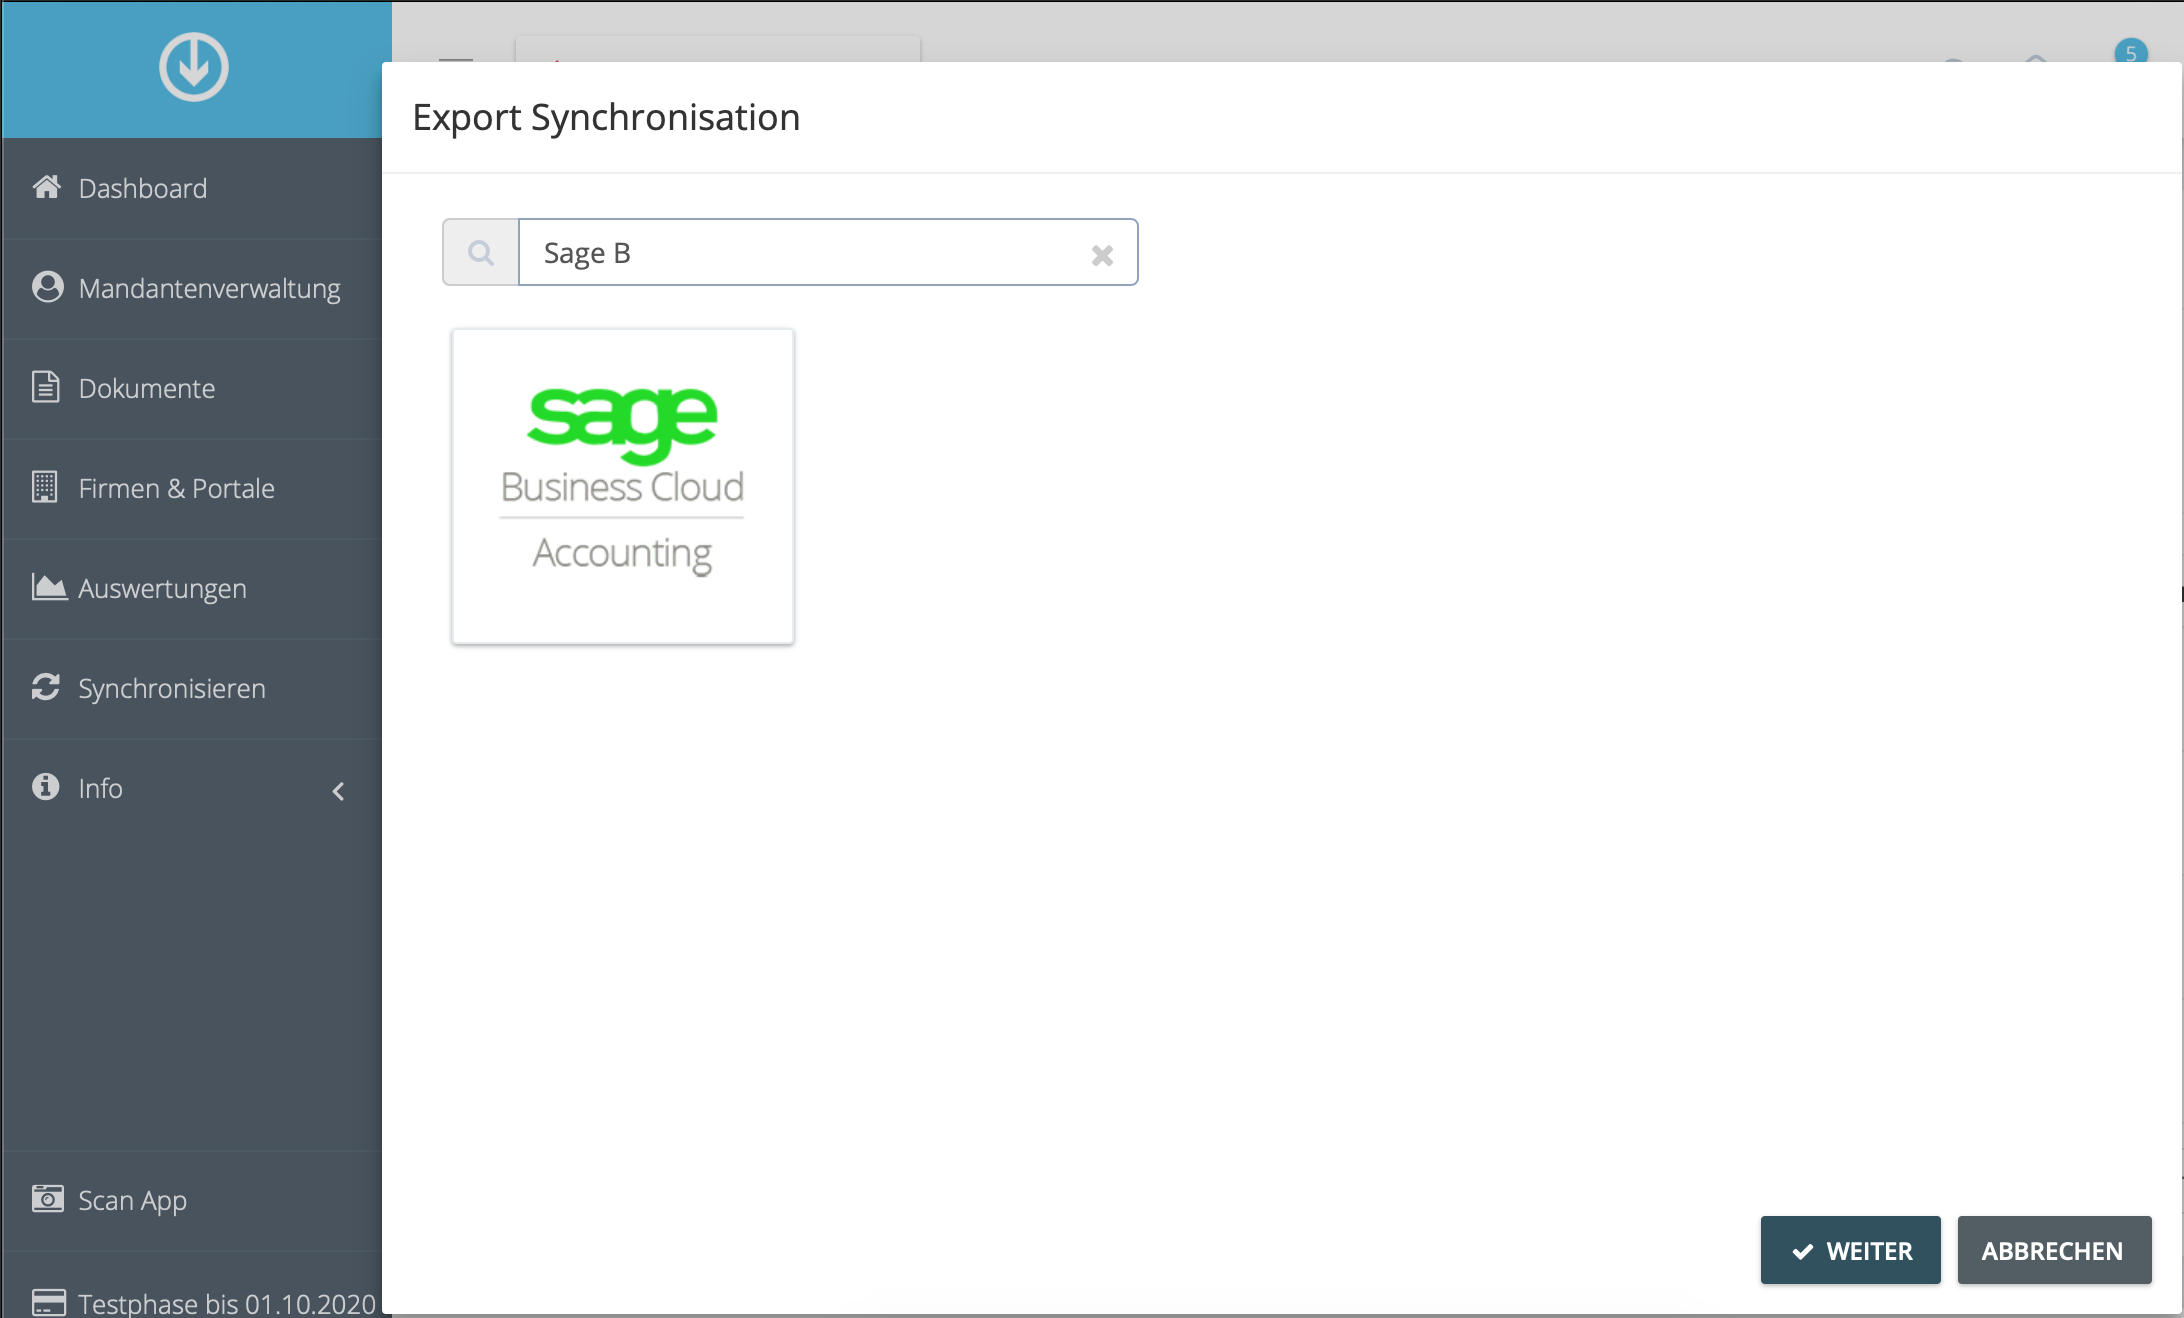The height and width of the screenshot is (1318, 2184).
Task: Click the Testphase credit card icon
Action: coord(49,1302)
